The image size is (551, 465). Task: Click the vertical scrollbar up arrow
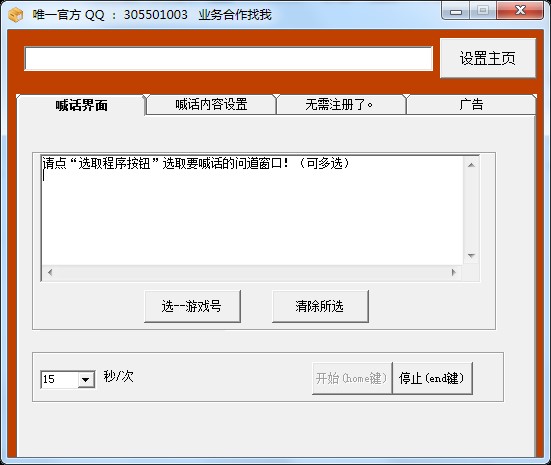click(x=472, y=165)
